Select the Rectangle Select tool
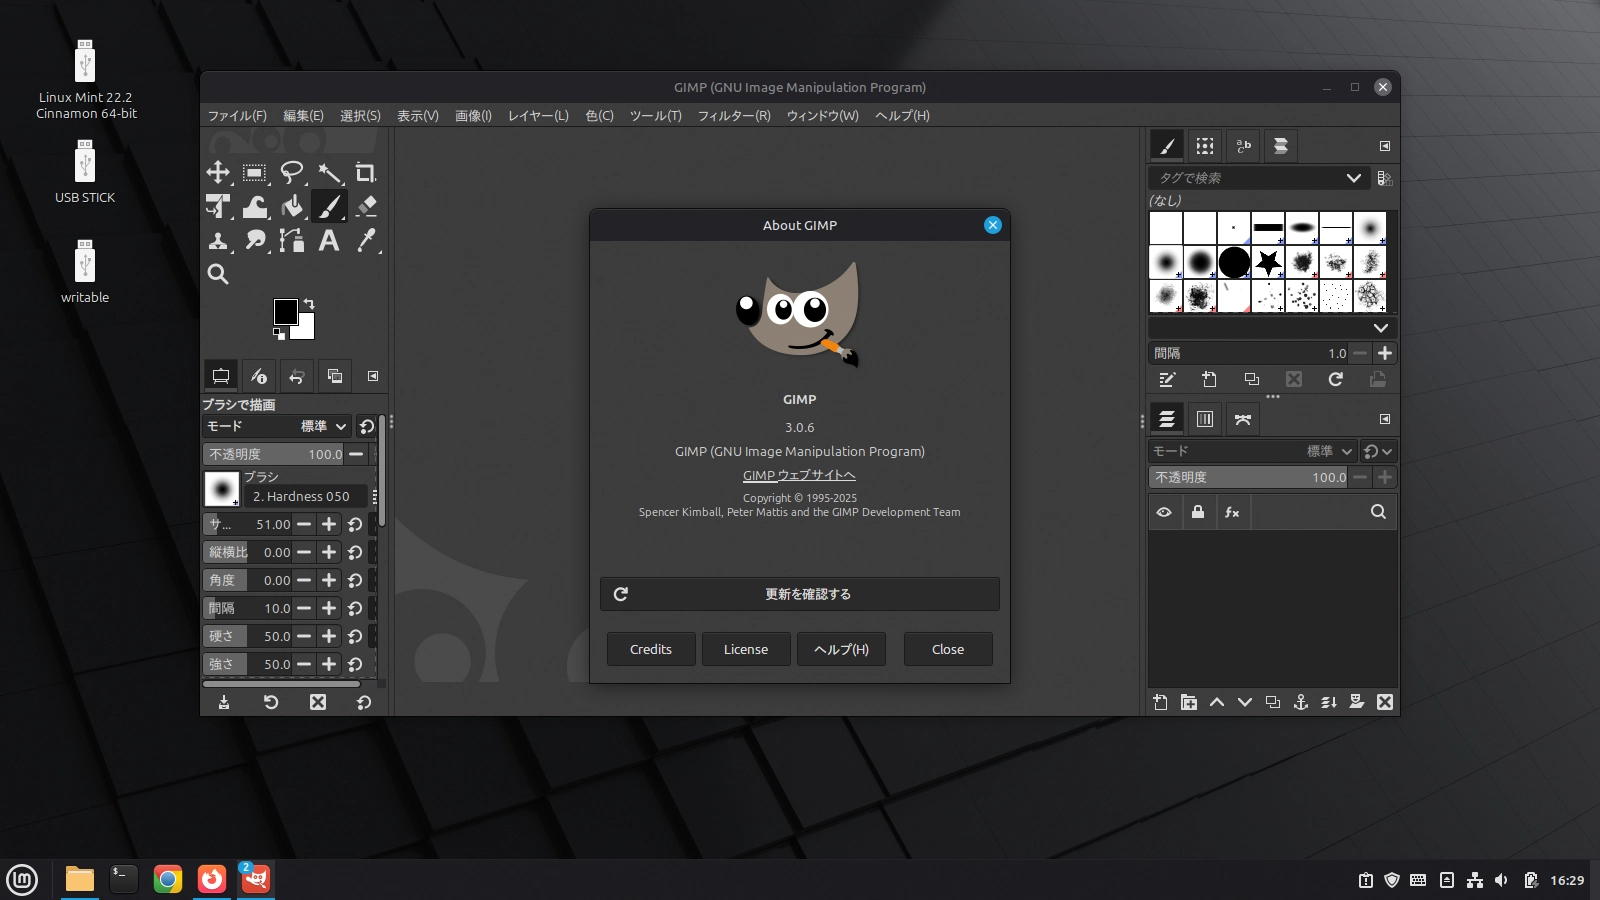Viewport: 1600px width, 900px height. [255, 173]
